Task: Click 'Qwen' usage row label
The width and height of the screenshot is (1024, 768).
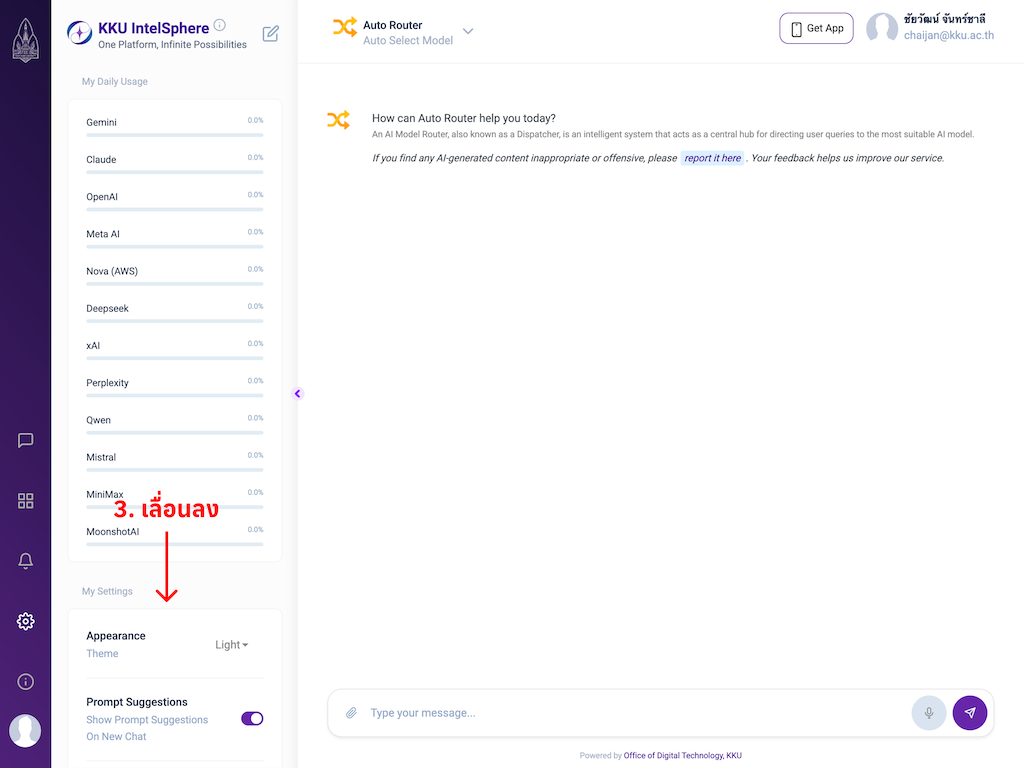Action: point(99,420)
